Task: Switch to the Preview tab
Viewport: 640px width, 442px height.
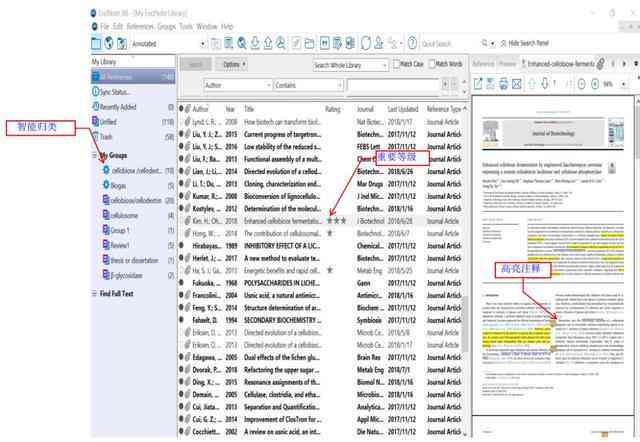Action: (x=507, y=64)
